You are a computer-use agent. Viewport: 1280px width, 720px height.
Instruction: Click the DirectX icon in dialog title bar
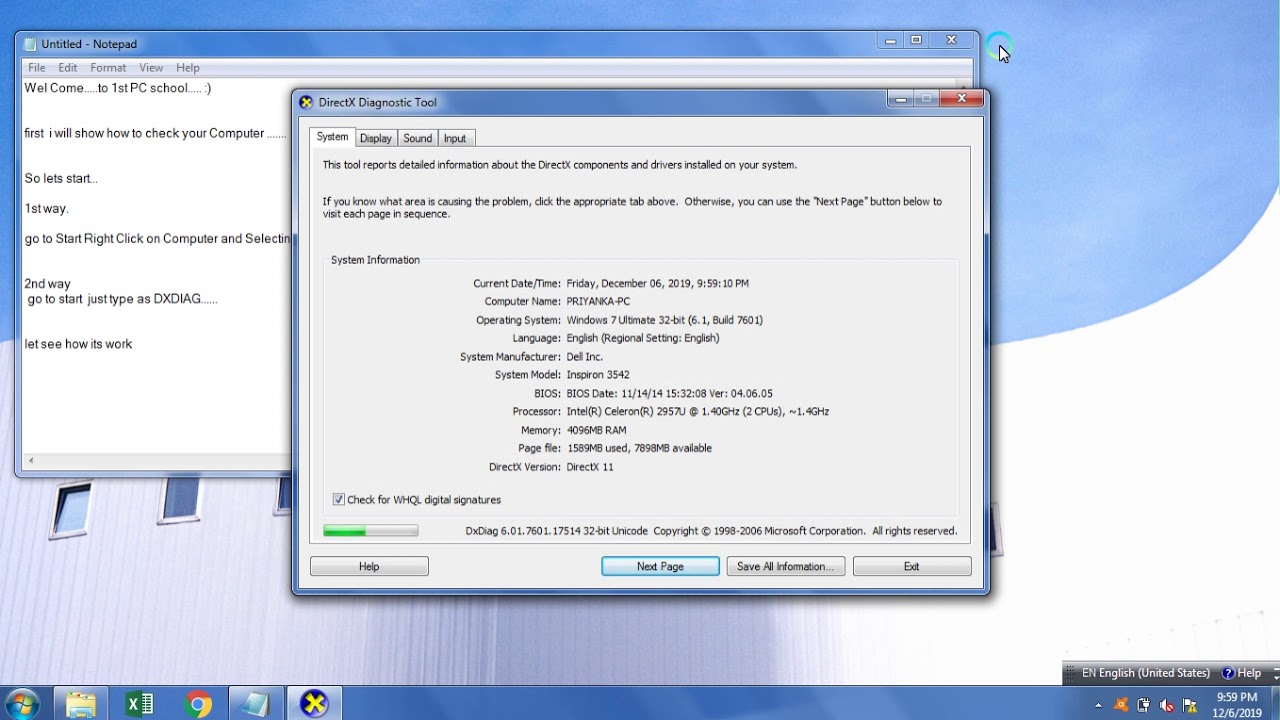tap(307, 102)
